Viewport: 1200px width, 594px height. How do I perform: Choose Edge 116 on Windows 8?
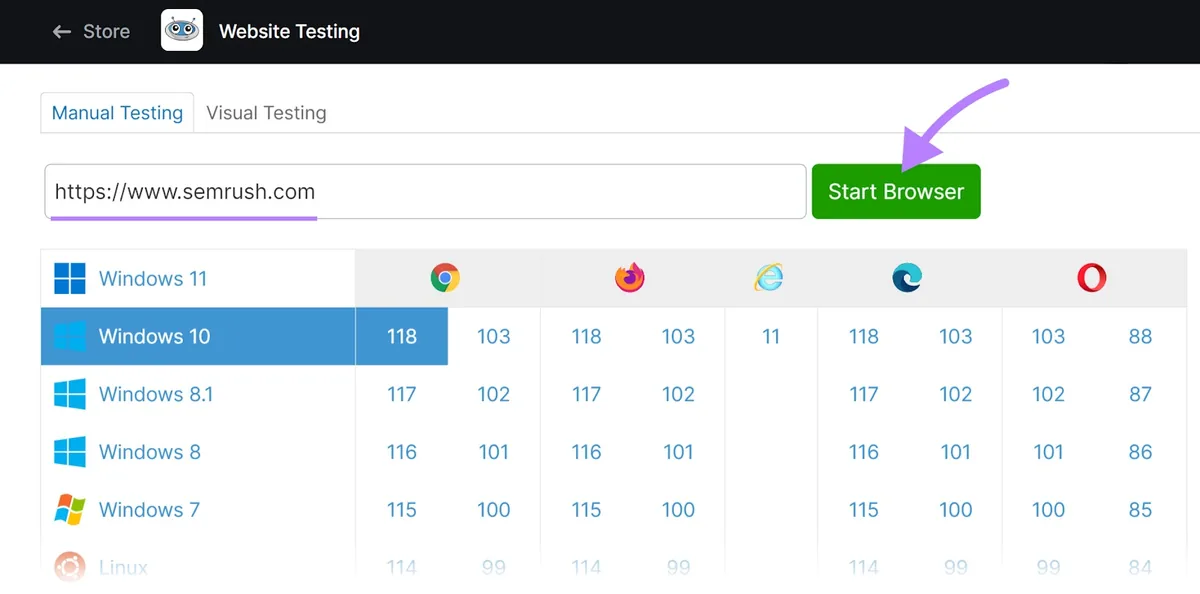click(x=864, y=452)
